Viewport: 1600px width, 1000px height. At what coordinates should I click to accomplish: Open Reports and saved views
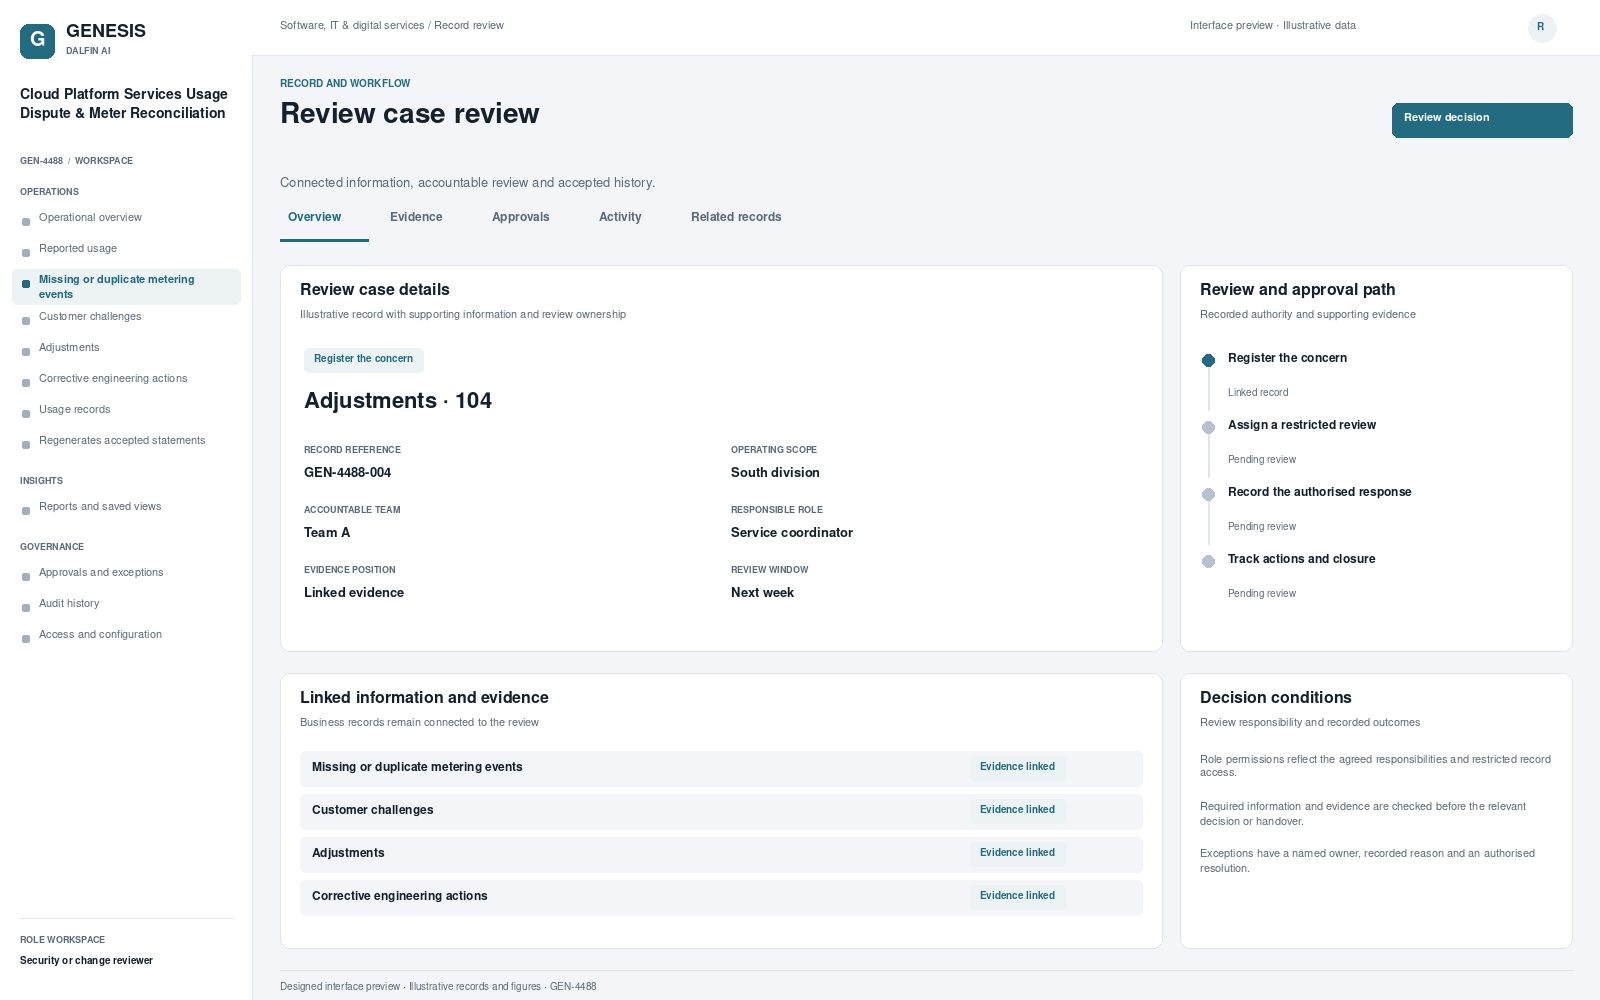click(126, 507)
